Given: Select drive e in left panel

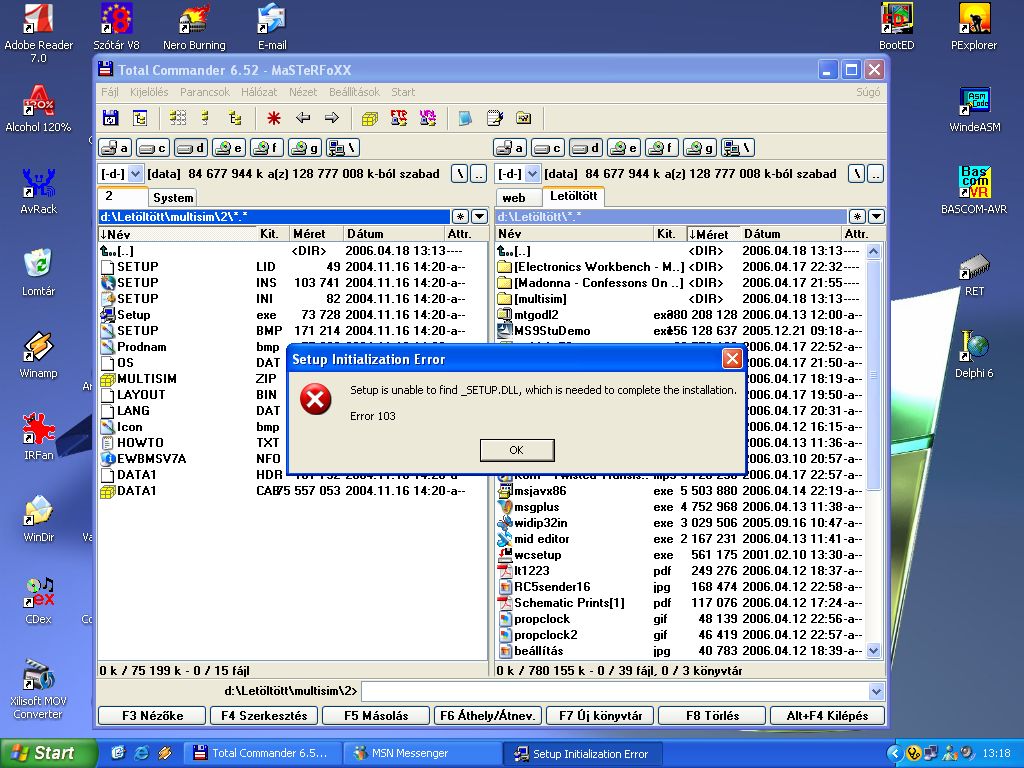Looking at the screenshot, I should [229, 148].
